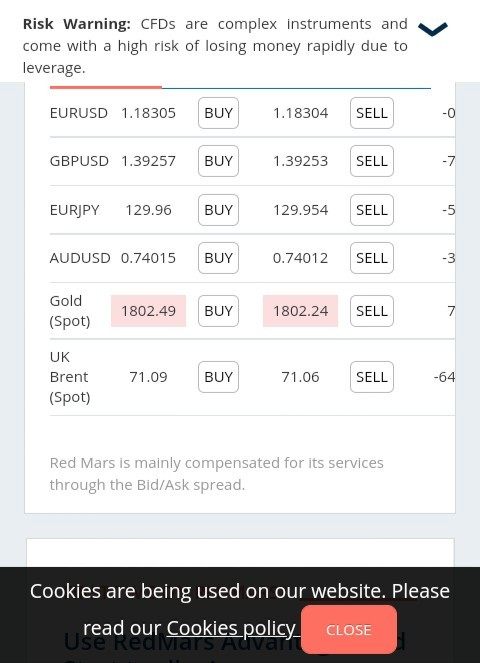Screen dimensions: 480x663
Task: Buy Gold (Spot)
Action: 218,311
